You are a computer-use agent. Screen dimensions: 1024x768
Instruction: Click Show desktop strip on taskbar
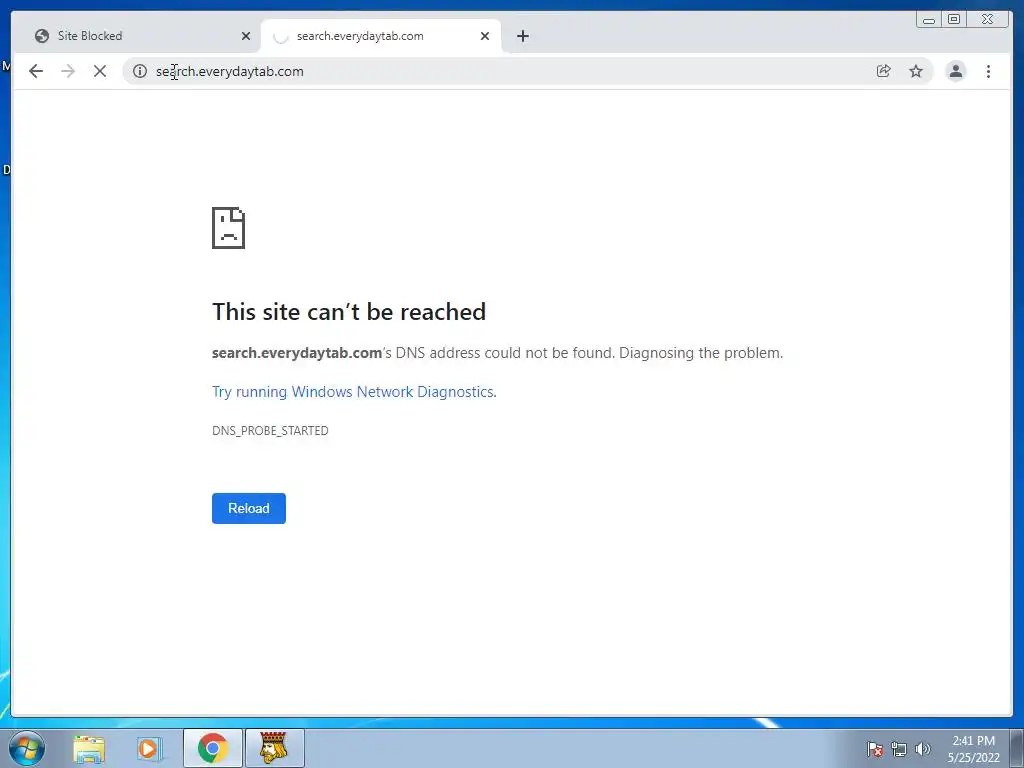coord(1017,748)
